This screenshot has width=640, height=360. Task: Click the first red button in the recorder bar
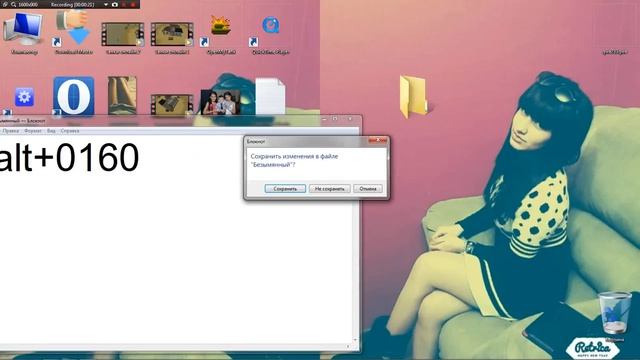click(x=124, y=4)
